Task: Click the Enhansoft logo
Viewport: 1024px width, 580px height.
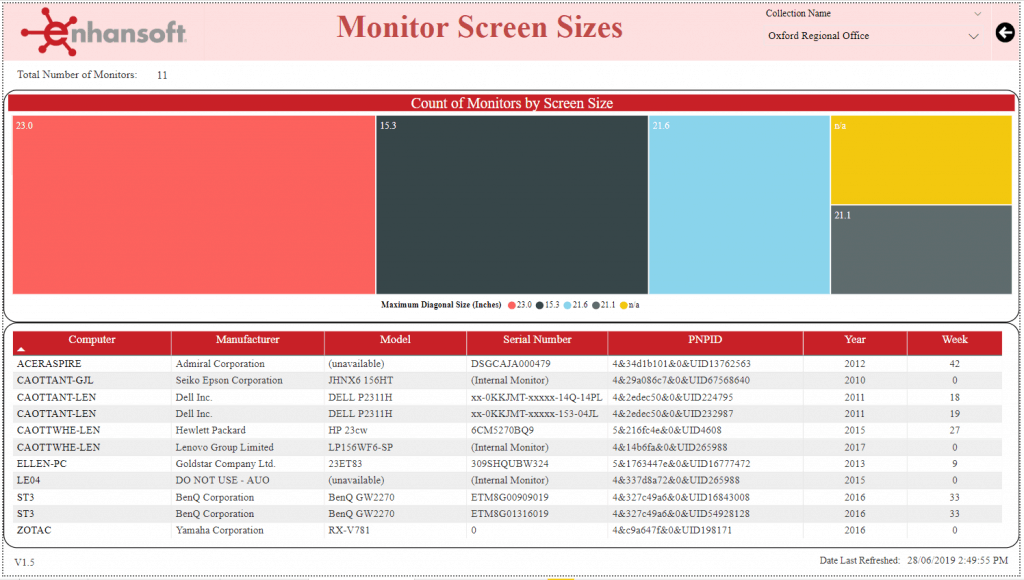Action: pyautogui.click(x=104, y=31)
